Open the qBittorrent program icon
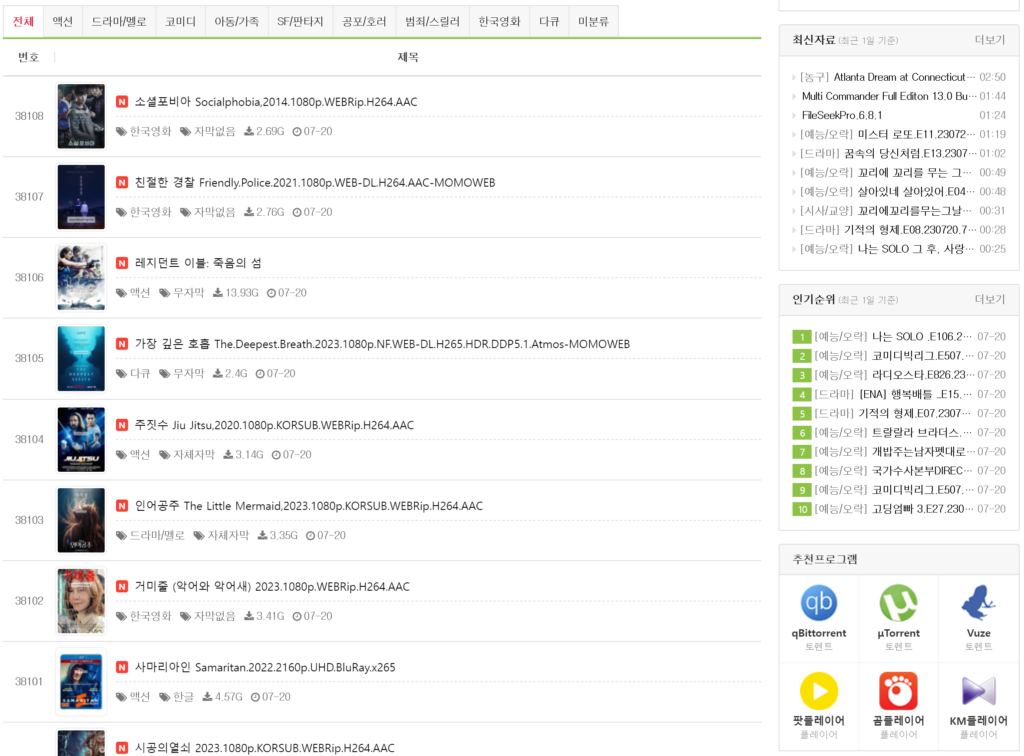1024x756 pixels. pyautogui.click(x=818, y=603)
